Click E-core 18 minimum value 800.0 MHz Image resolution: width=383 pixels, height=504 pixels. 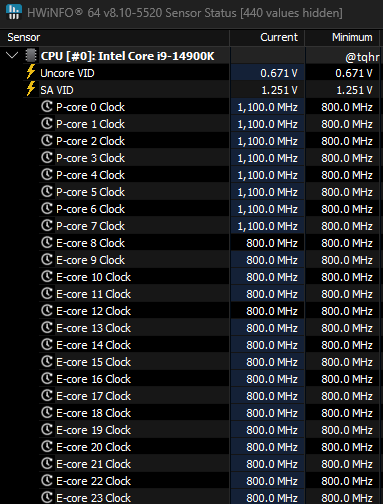(x=347, y=413)
